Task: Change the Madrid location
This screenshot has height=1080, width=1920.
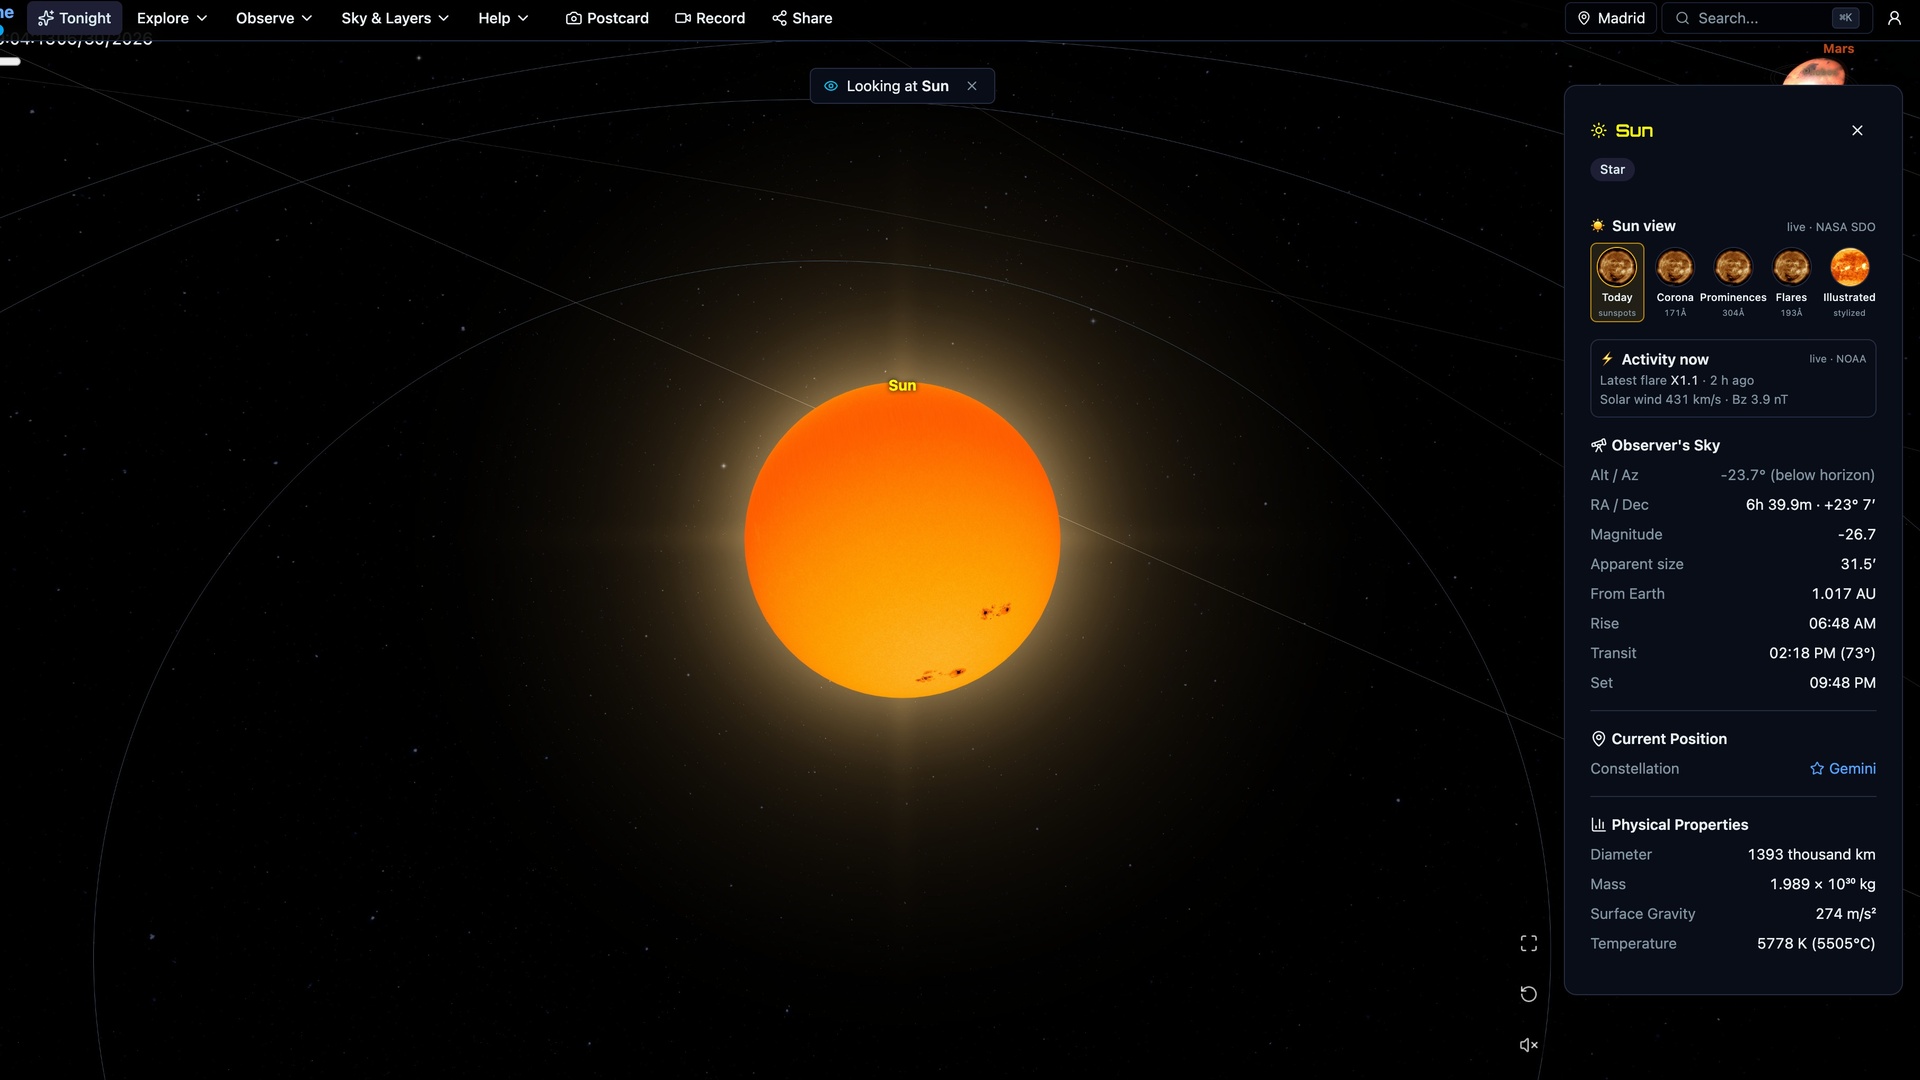Action: tap(1611, 18)
